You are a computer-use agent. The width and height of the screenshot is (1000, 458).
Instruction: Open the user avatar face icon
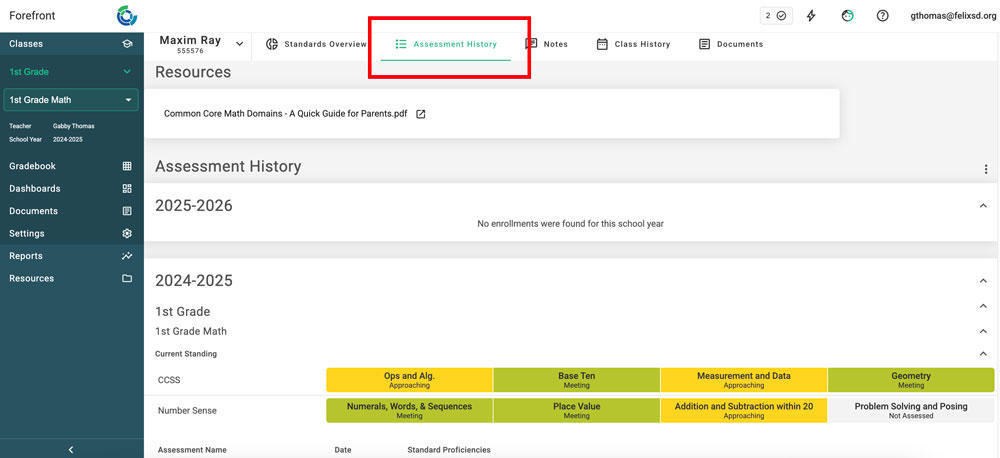click(847, 16)
